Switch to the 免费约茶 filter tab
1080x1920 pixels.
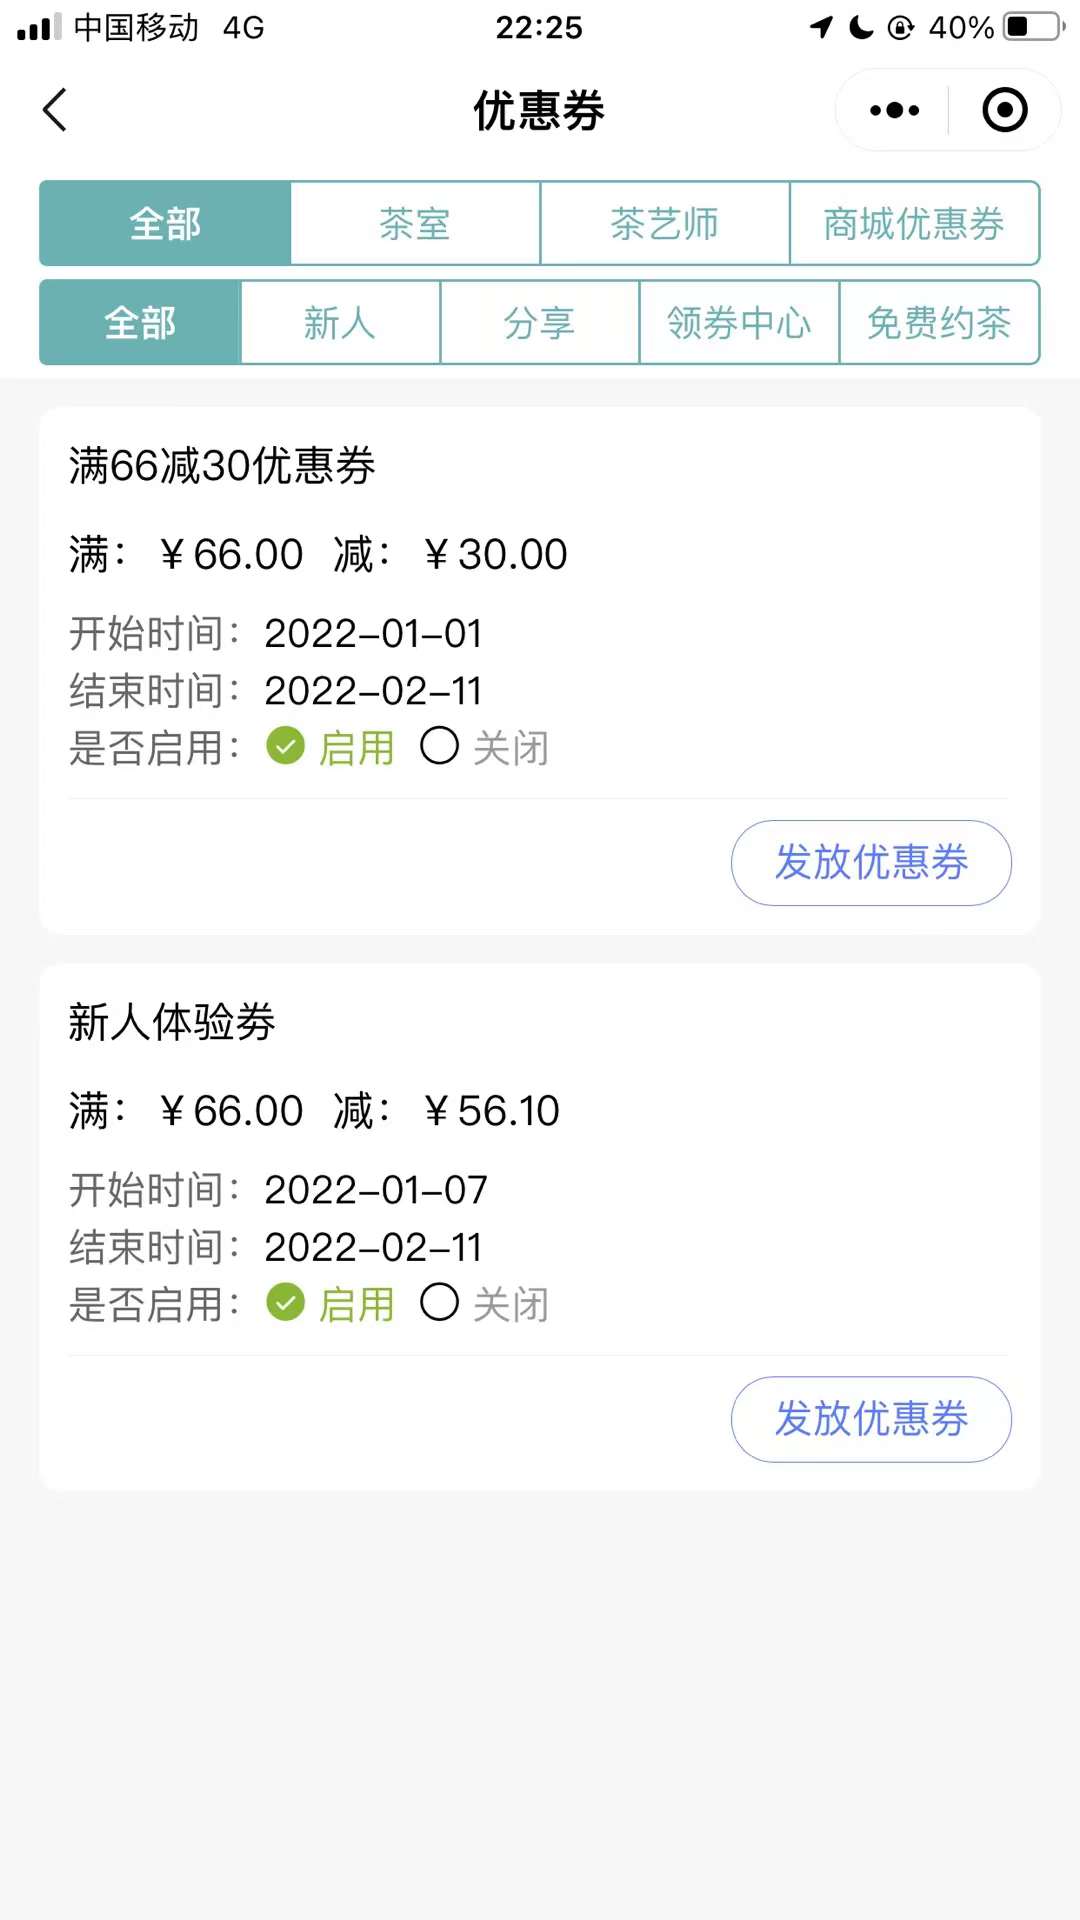tap(939, 323)
